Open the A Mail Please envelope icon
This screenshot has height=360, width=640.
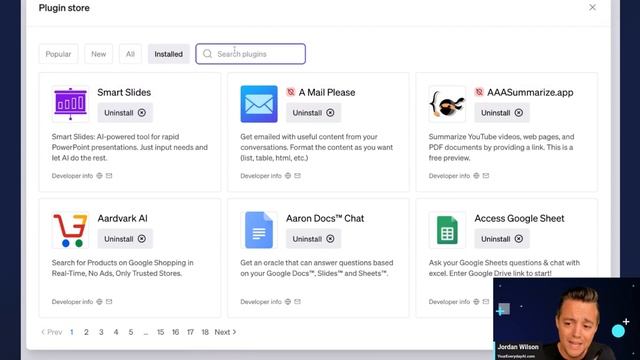pyautogui.click(x=259, y=104)
